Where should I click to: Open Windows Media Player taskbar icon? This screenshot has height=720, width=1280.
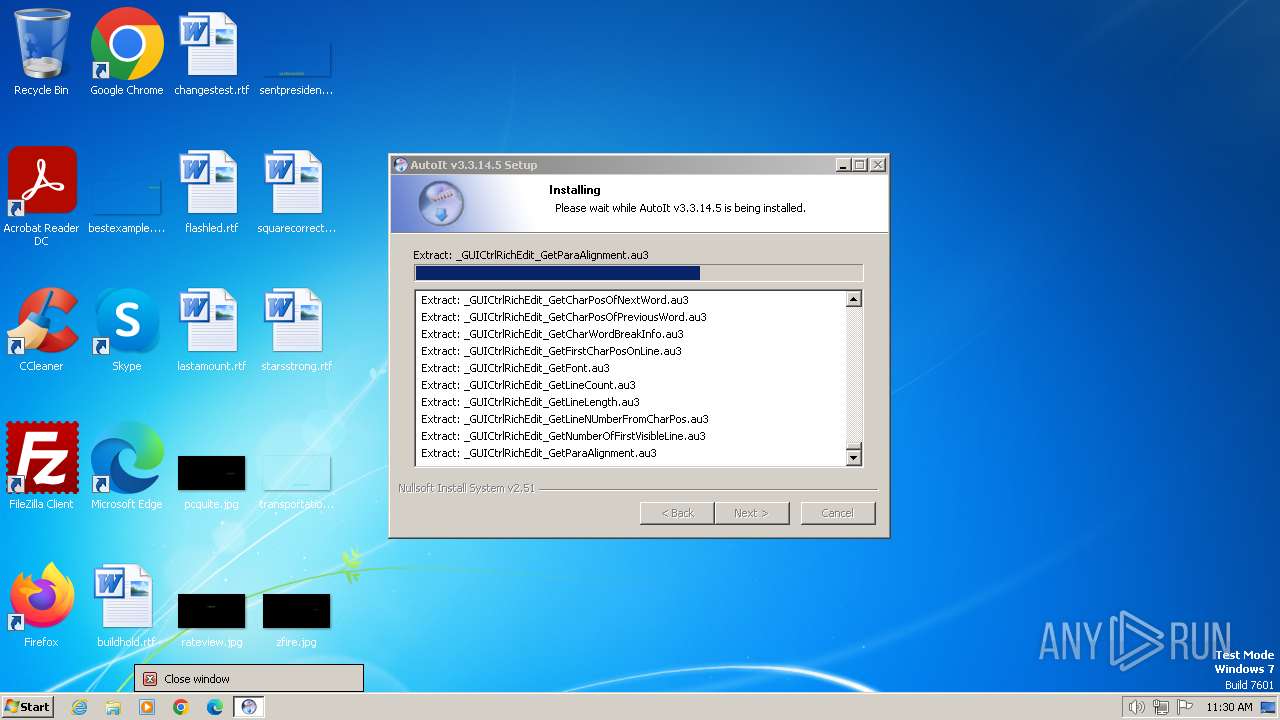[x=147, y=707]
